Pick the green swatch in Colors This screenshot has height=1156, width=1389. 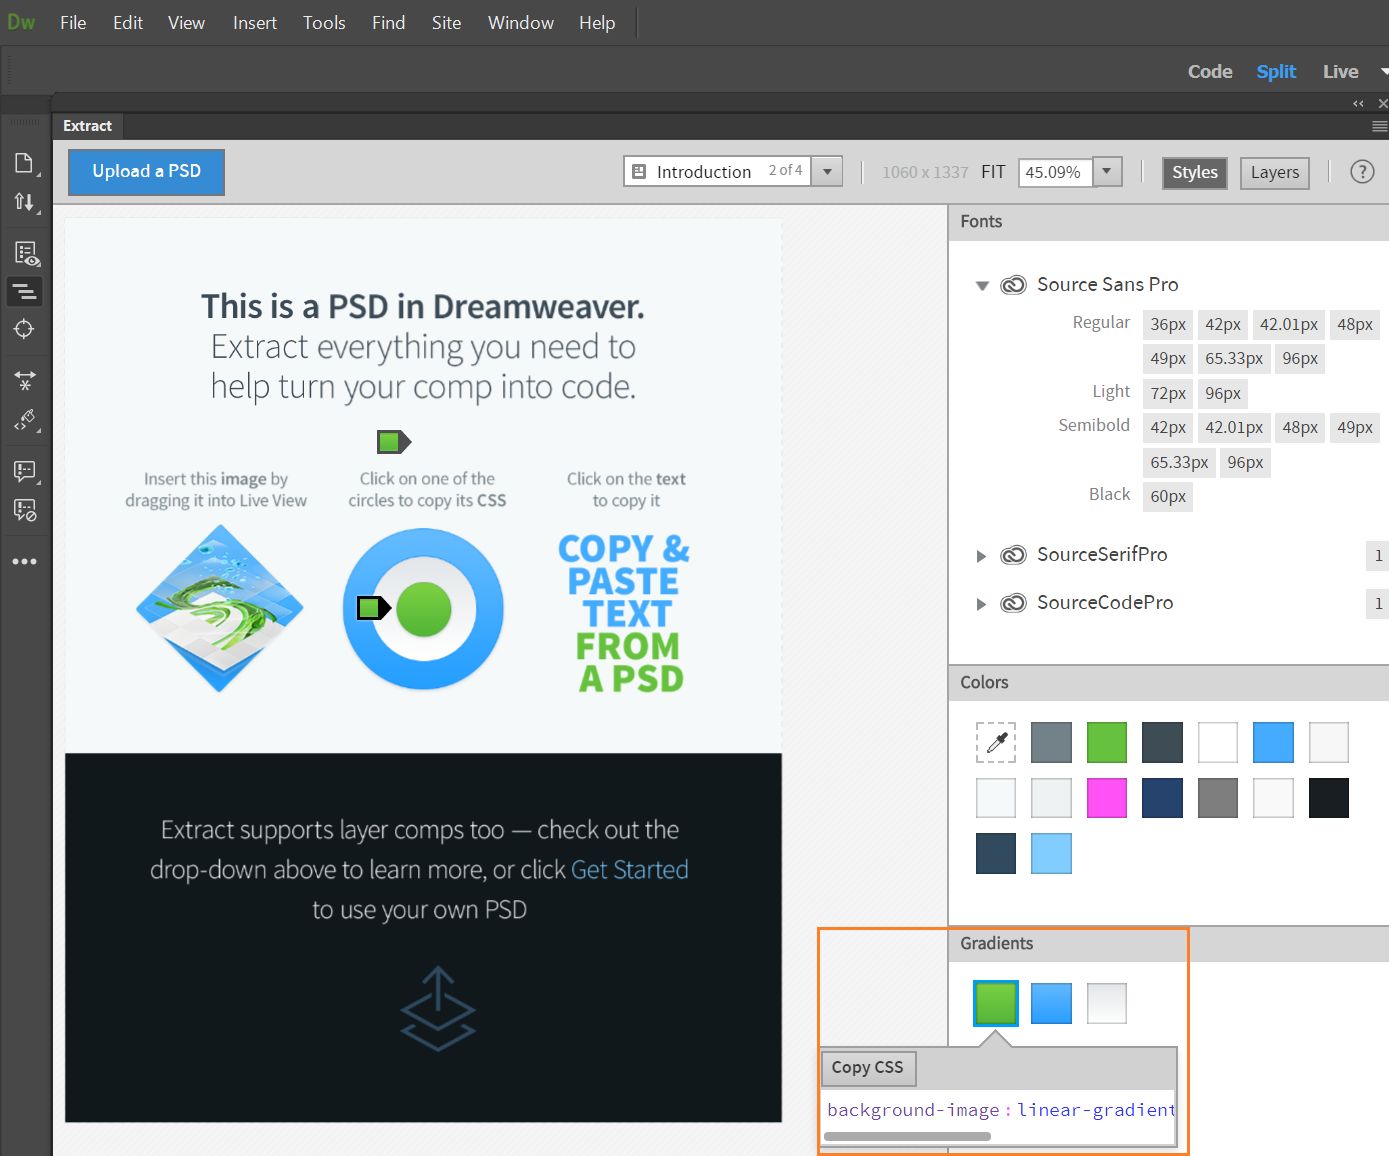point(1107,742)
